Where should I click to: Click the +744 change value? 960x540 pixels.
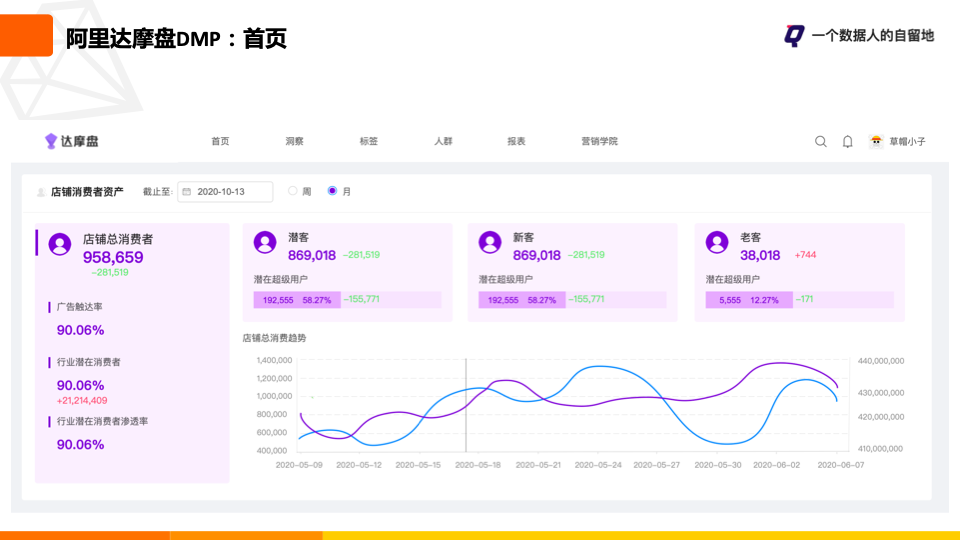coord(805,255)
